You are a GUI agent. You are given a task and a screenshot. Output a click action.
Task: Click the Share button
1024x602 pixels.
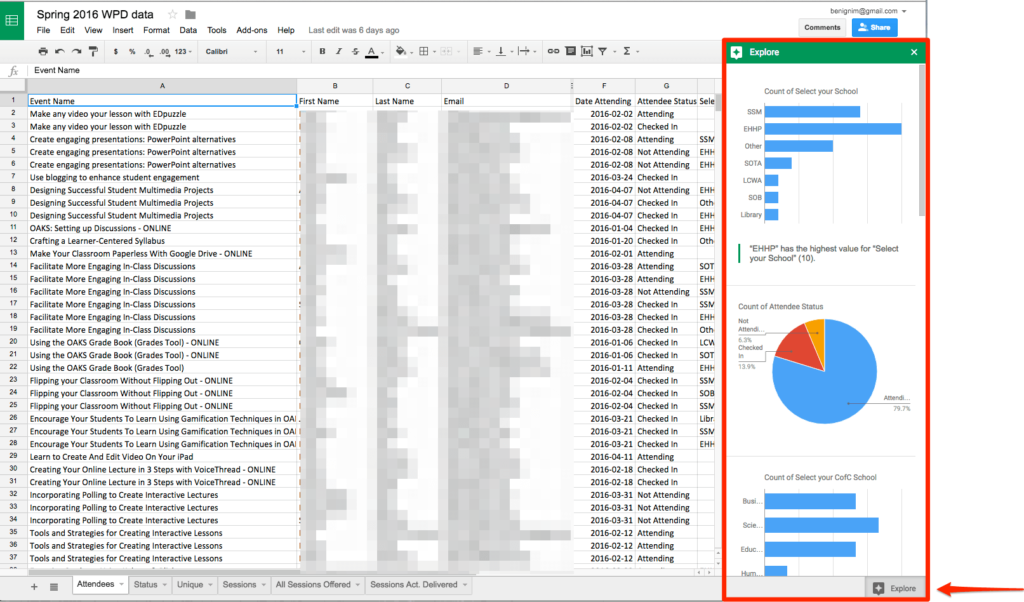(x=874, y=26)
